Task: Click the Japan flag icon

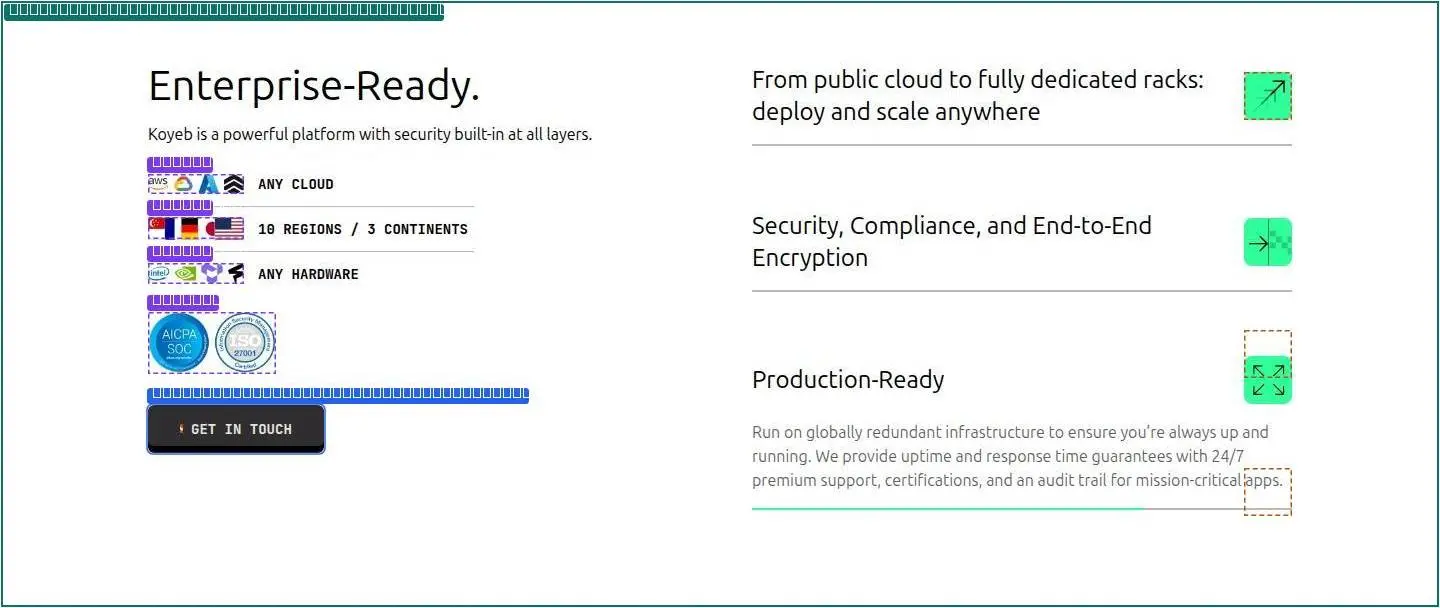Action: pos(210,228)
